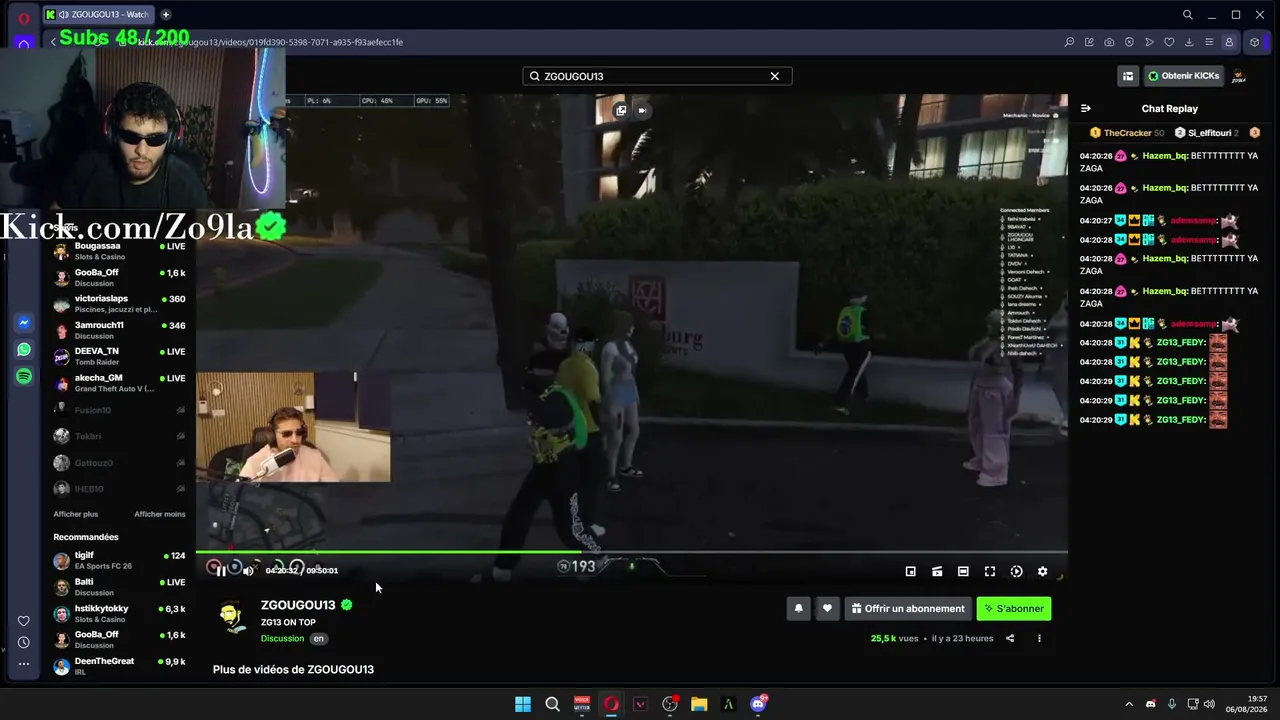Image resolution: width=1280 pixels, height=720 pixels.
Task: Open the Windows Start menu
Action: click(x=523, y=704)
